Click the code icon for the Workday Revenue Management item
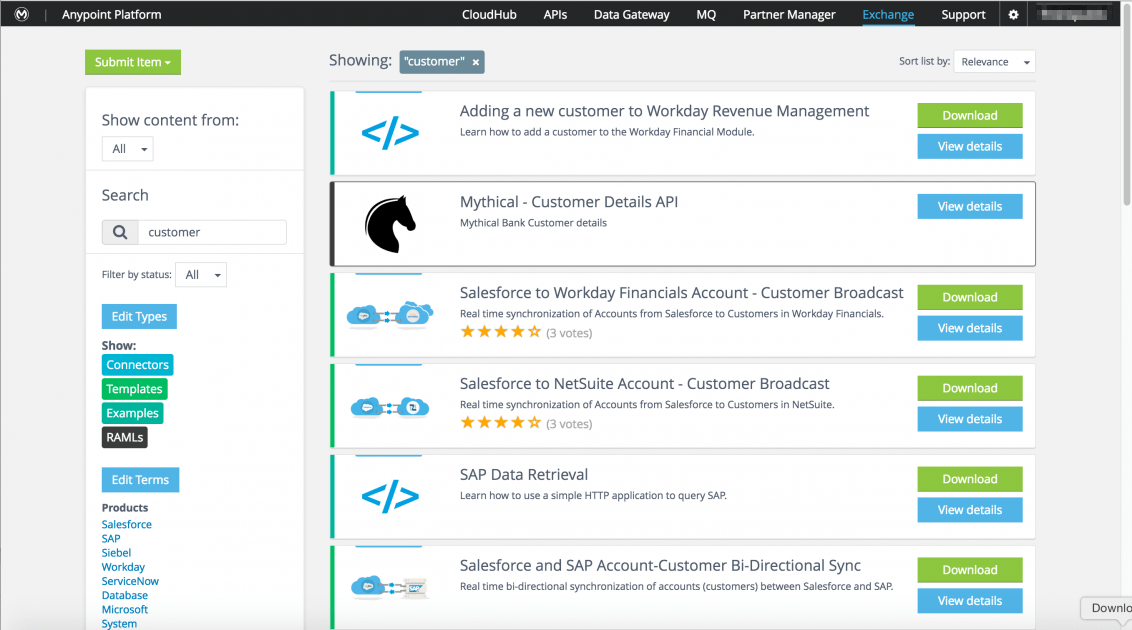 pos(389,133)
